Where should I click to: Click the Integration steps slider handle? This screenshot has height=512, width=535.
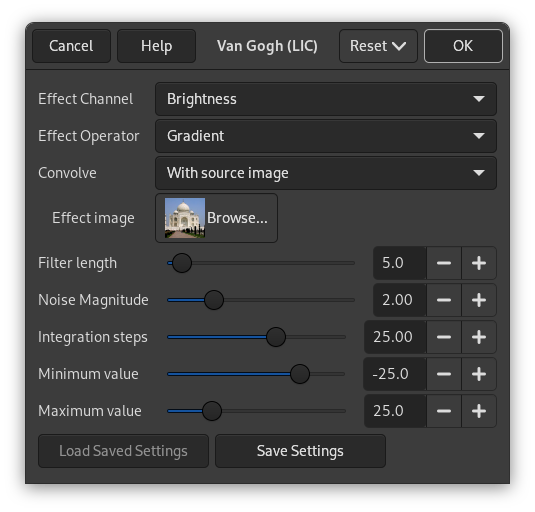coord(276,337)
